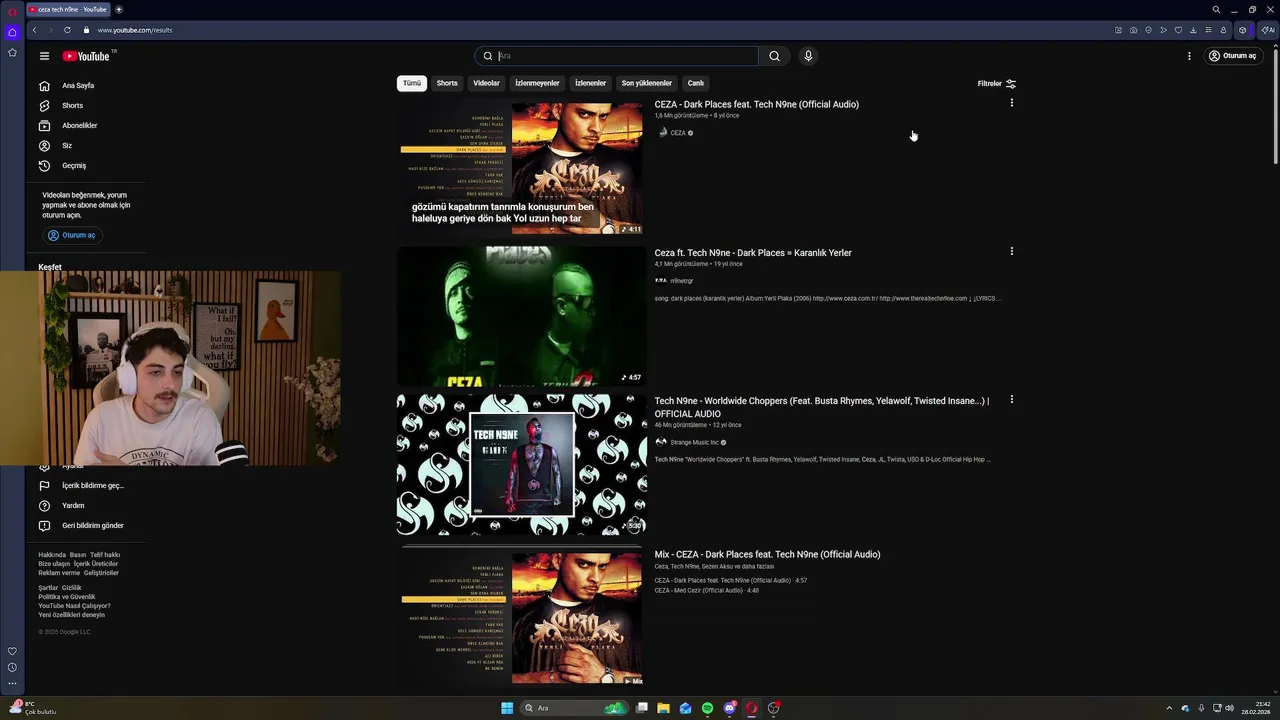This screenshot has width=1280, height=720.
Task: Open Filtreler filter options
Action: (997, 84)
